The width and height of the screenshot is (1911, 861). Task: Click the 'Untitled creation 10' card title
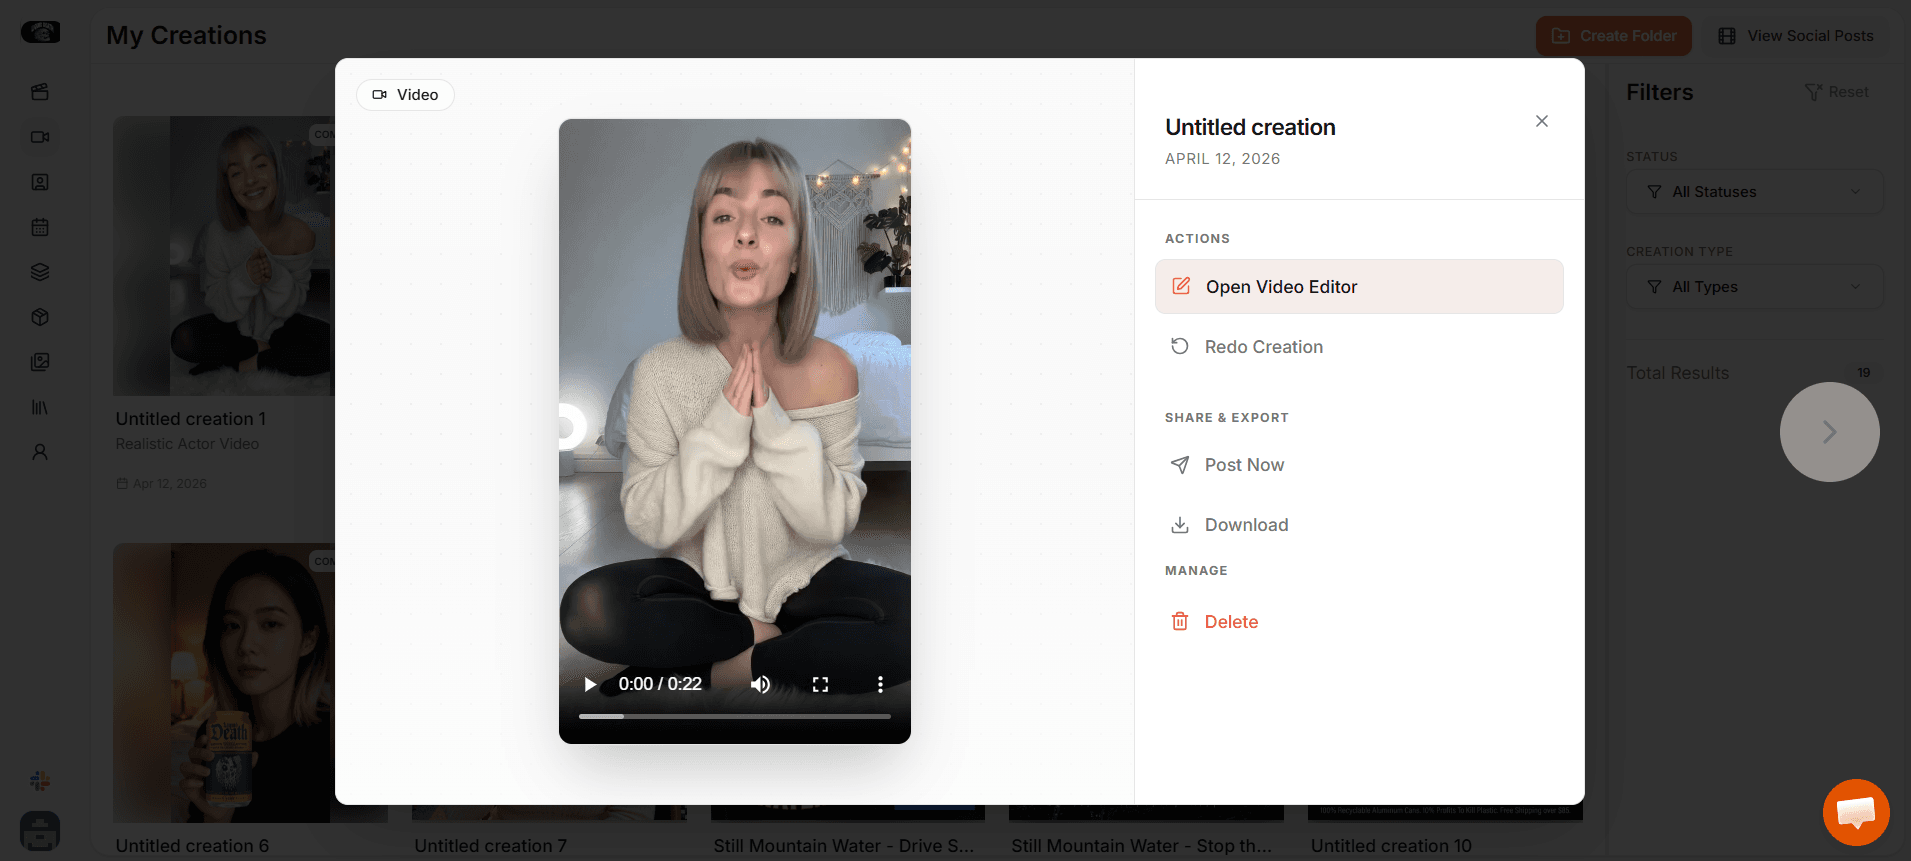1391,846
